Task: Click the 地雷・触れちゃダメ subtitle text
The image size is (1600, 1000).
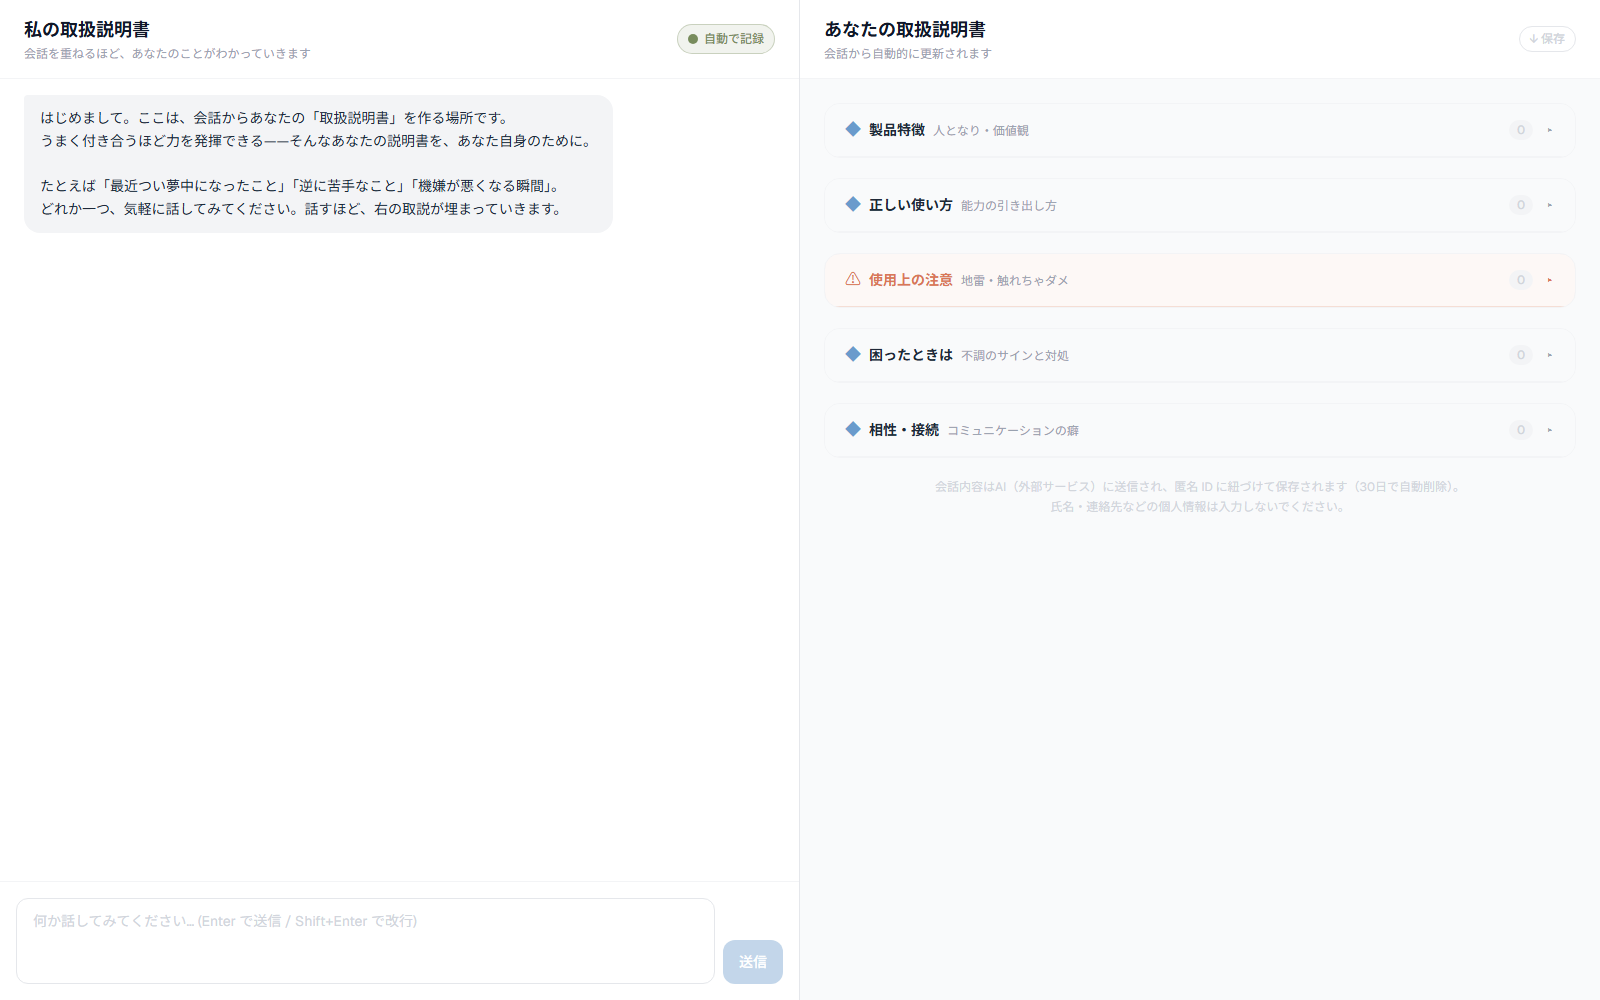Action: pyautogui.click(x=1015, y=281)
